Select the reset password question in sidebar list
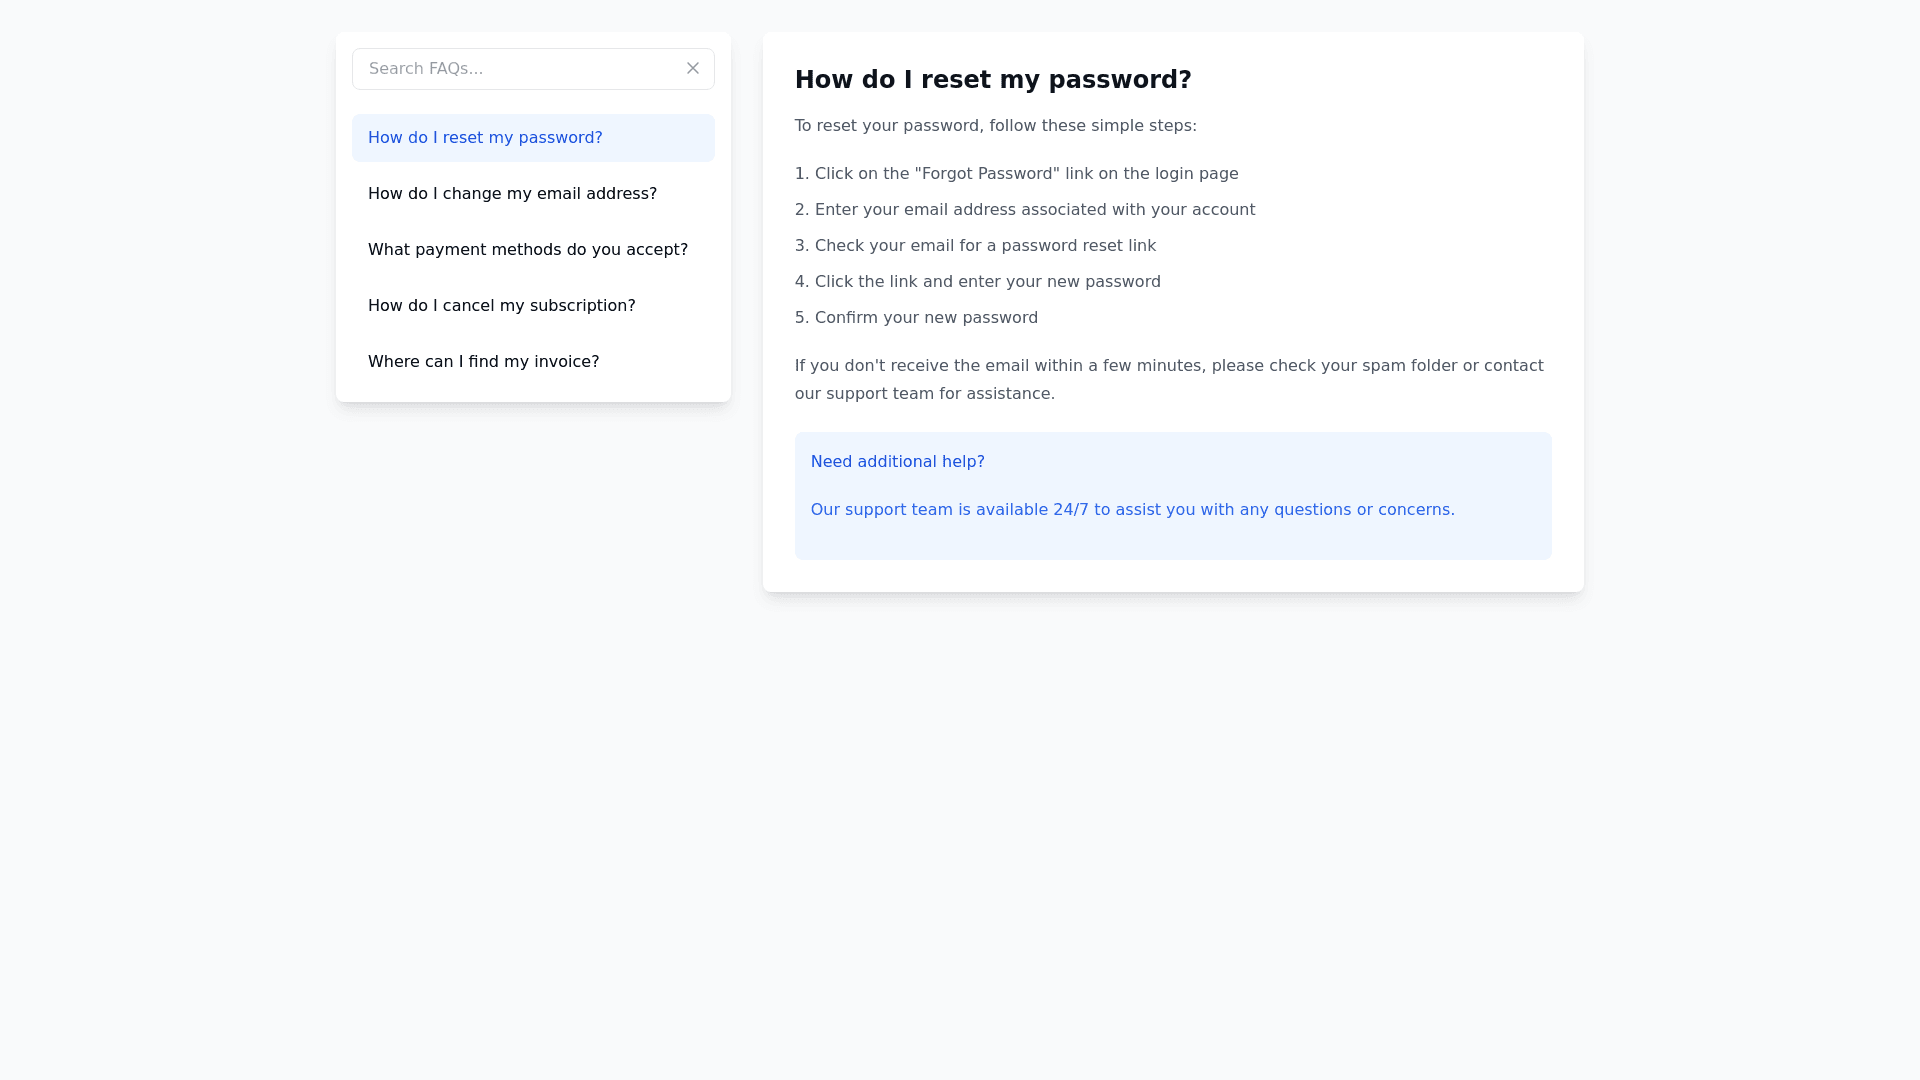This screenshot has width=1920, height=1080. [x=485, y=138]
